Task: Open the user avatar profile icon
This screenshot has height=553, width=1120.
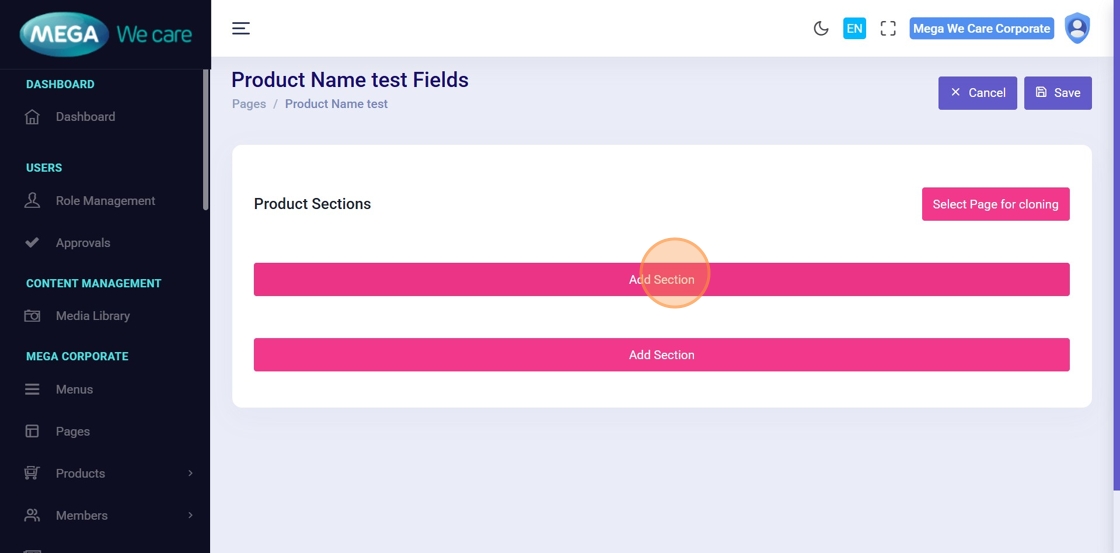Action: (1077, 28)
